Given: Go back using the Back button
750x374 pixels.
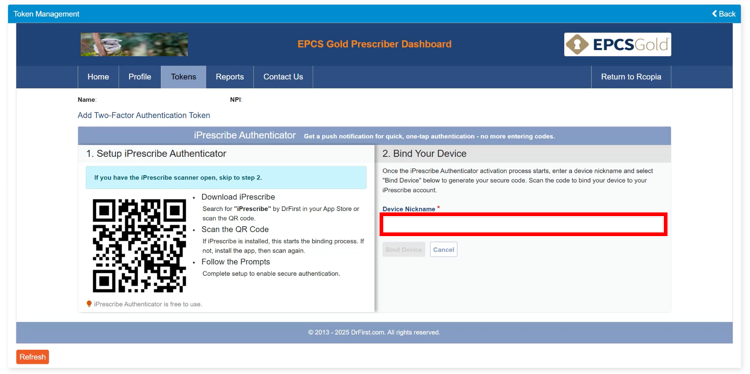Looking at the screenshot, I should point(724,14).
